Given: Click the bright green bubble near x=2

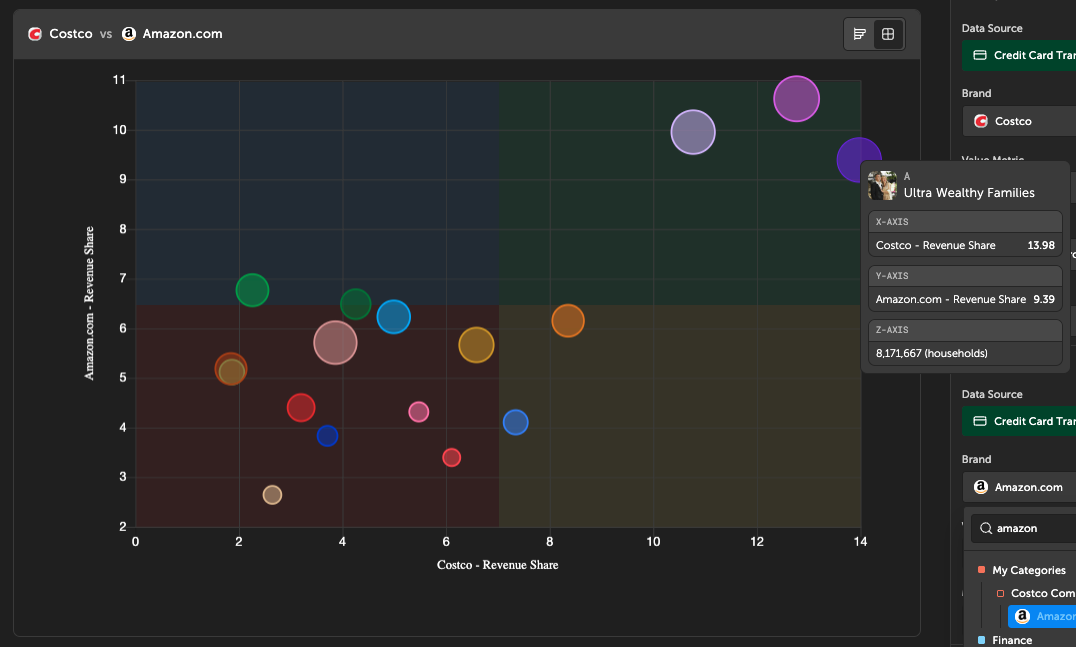Looking at the screenshot, I should [252, 290].
